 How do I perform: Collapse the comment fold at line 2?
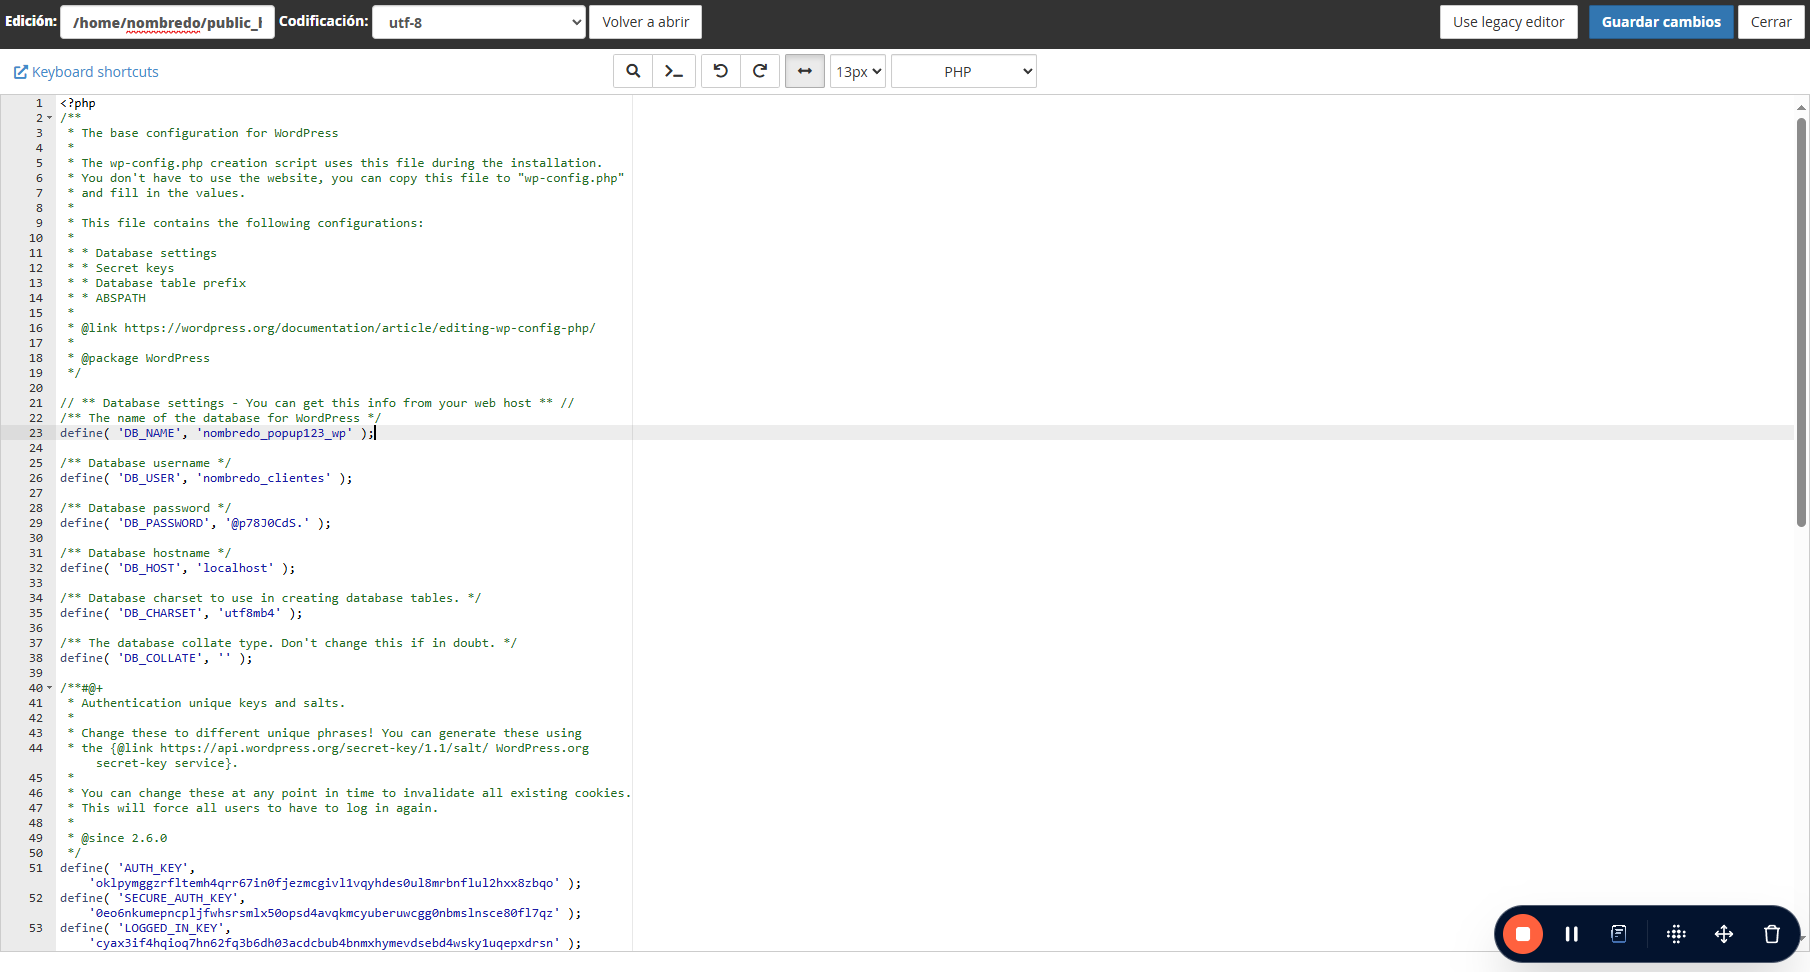point(50,118)
